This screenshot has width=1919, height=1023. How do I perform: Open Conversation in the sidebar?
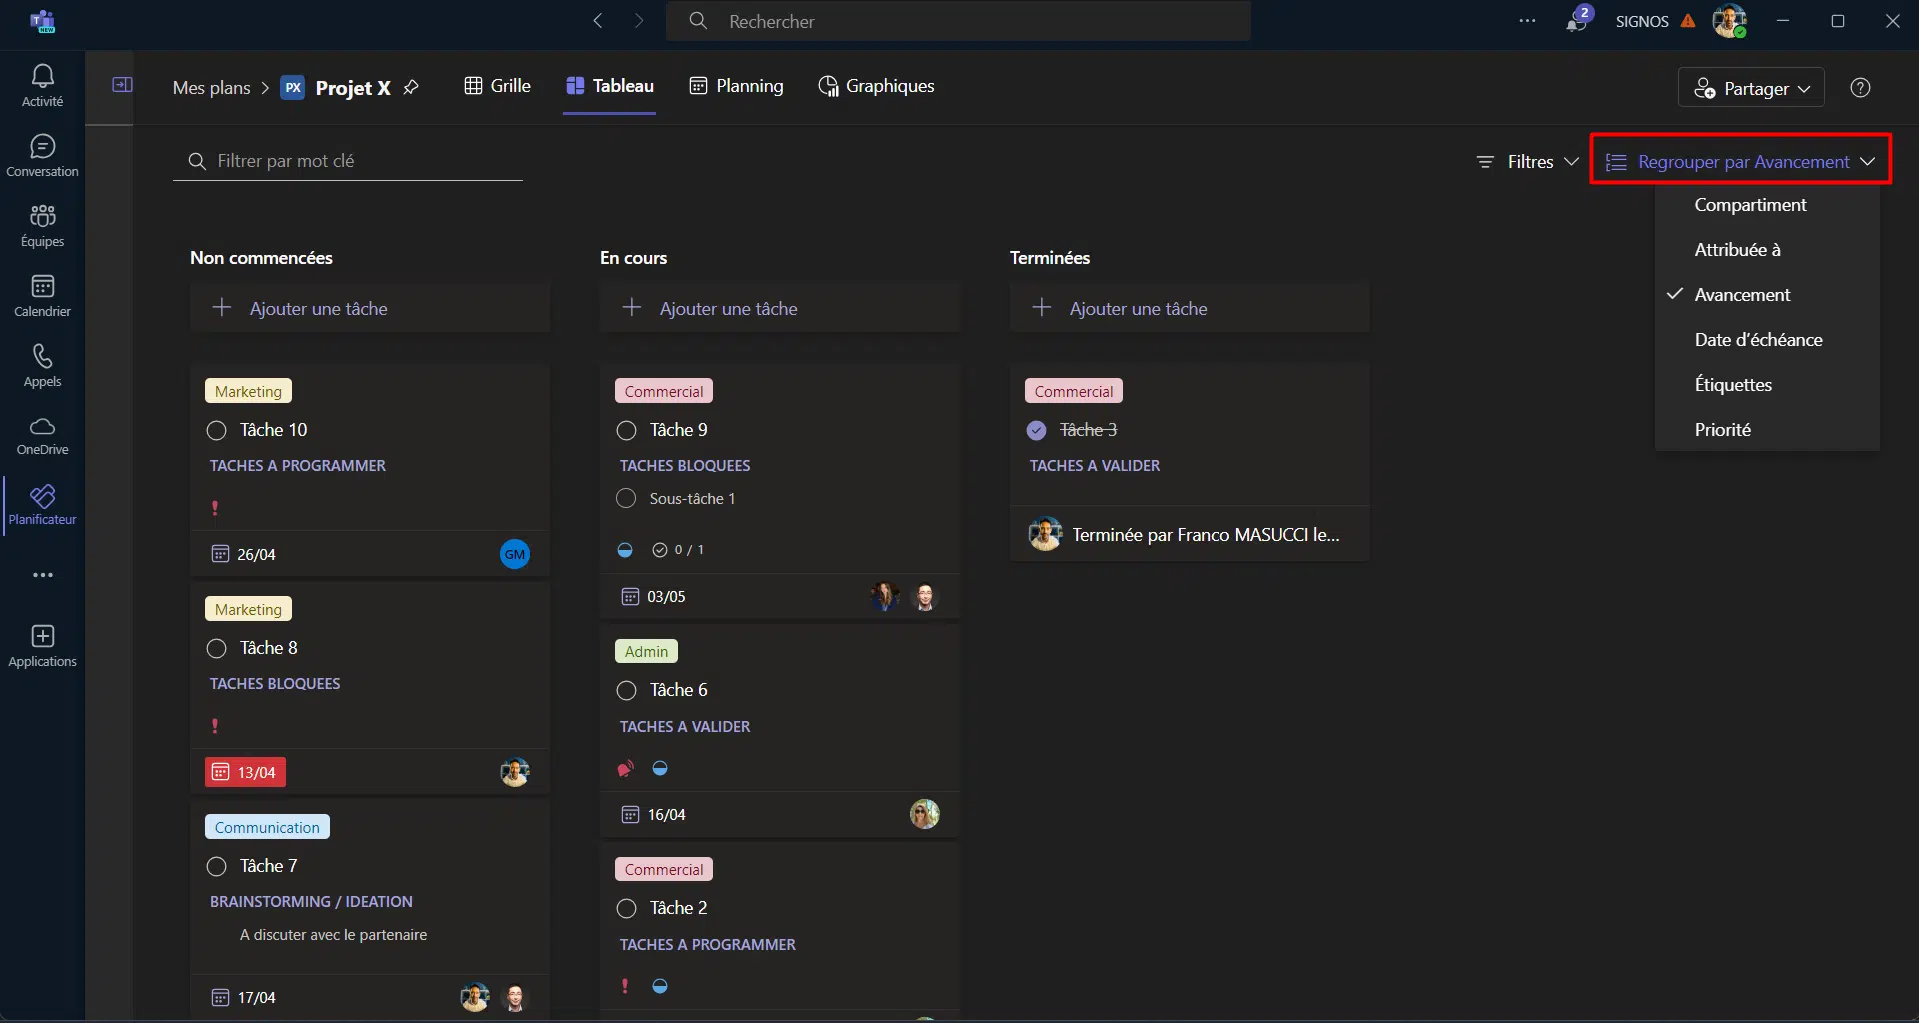(42, 155)
